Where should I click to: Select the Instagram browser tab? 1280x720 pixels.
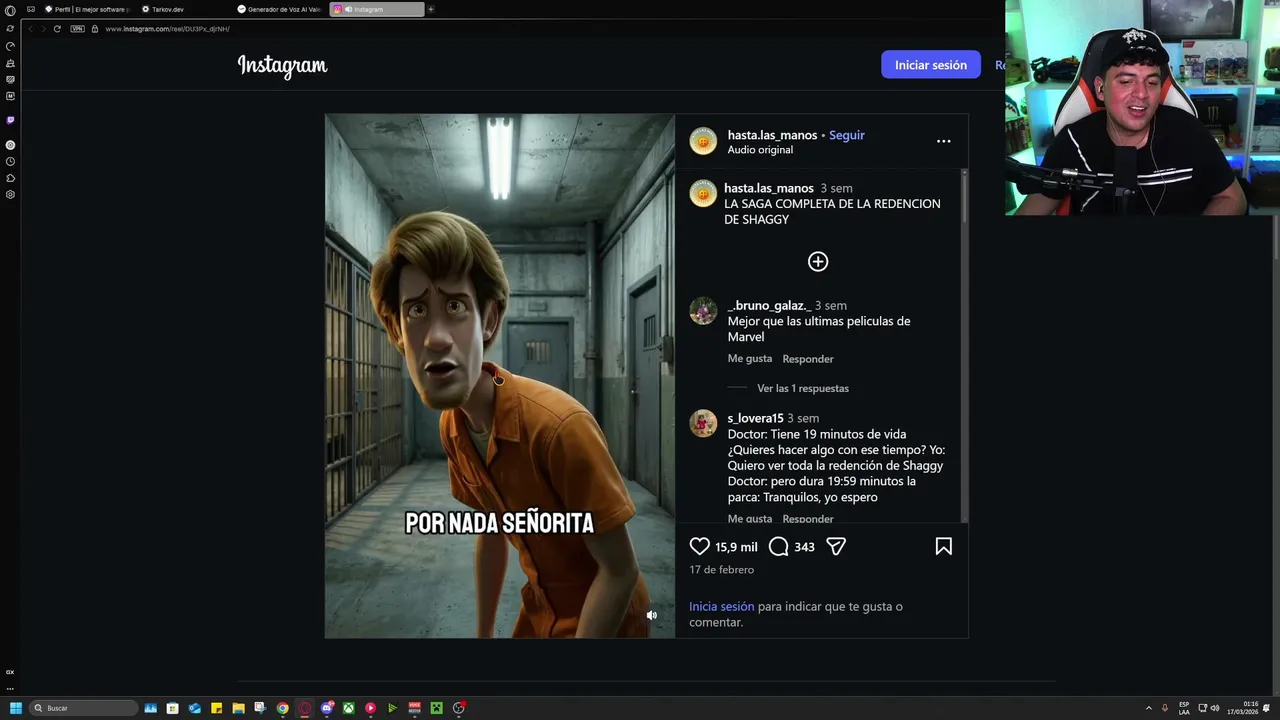click(x=376, y=9)
